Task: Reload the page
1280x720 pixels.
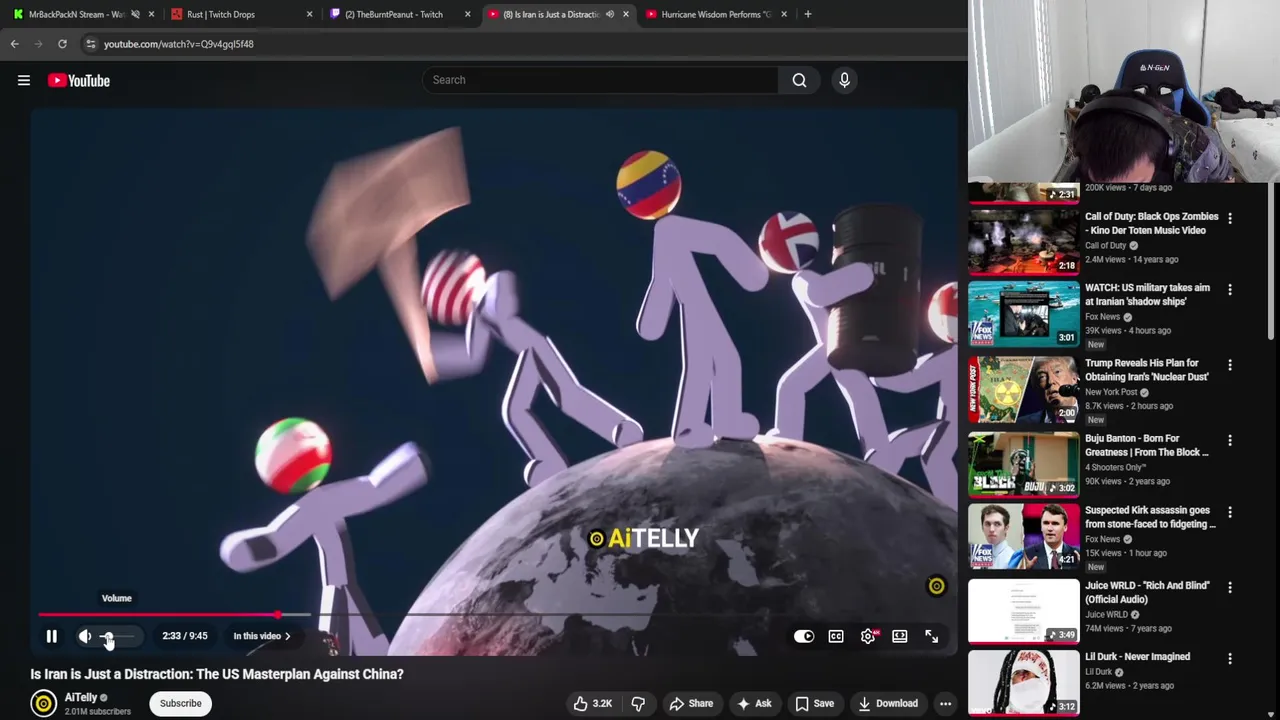Action: (62, 44)
